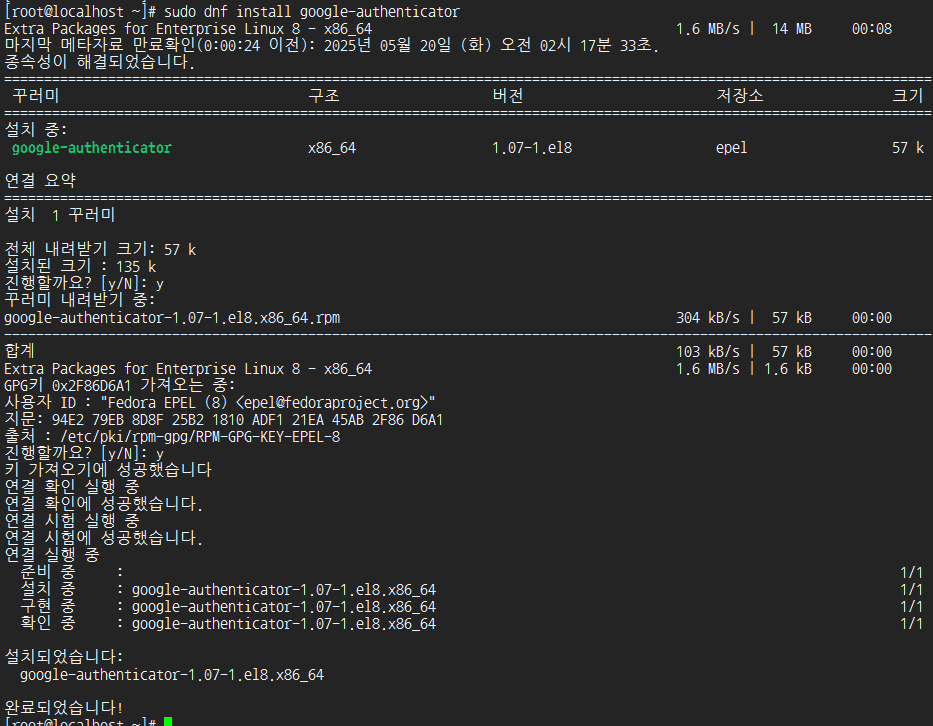The image size is (933, 726).
Task: Select the '연결 실행 중' line
Action: pos(52,555)
